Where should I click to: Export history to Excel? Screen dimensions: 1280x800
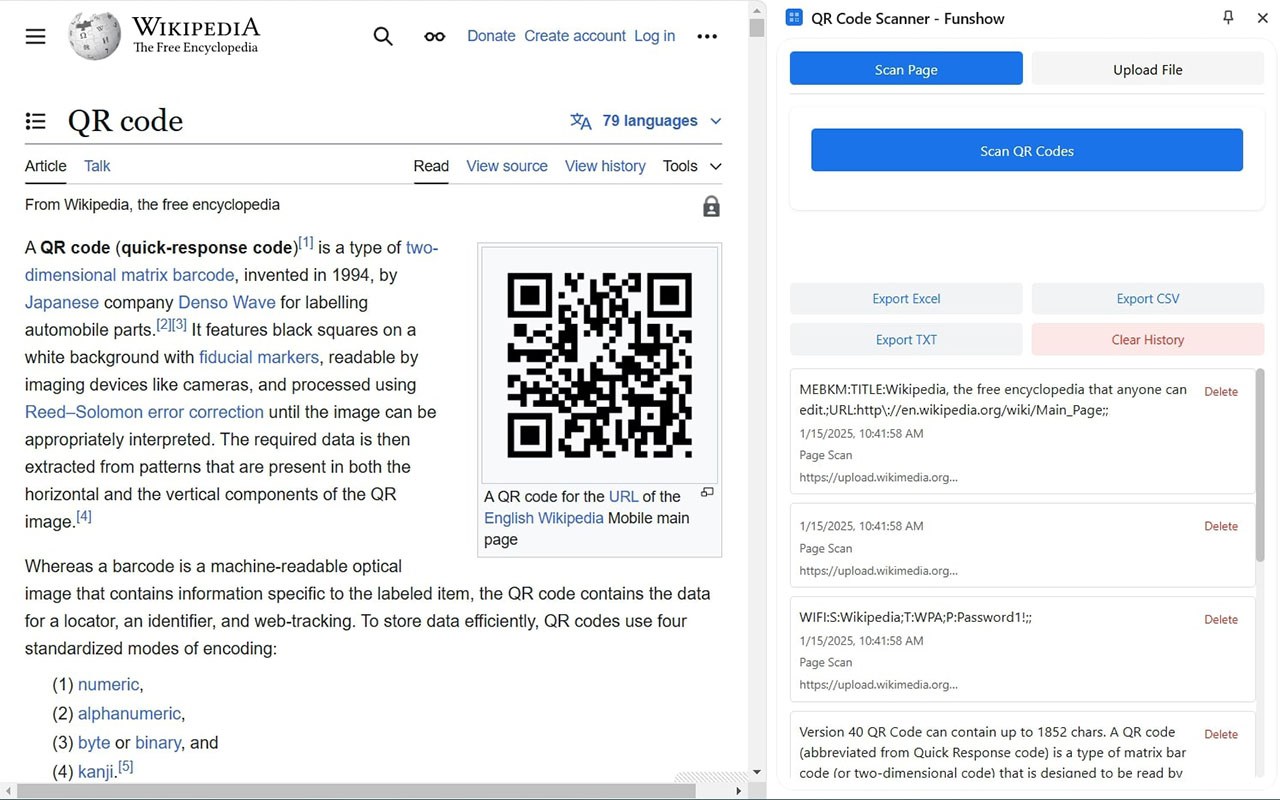(x=906, y=298)
